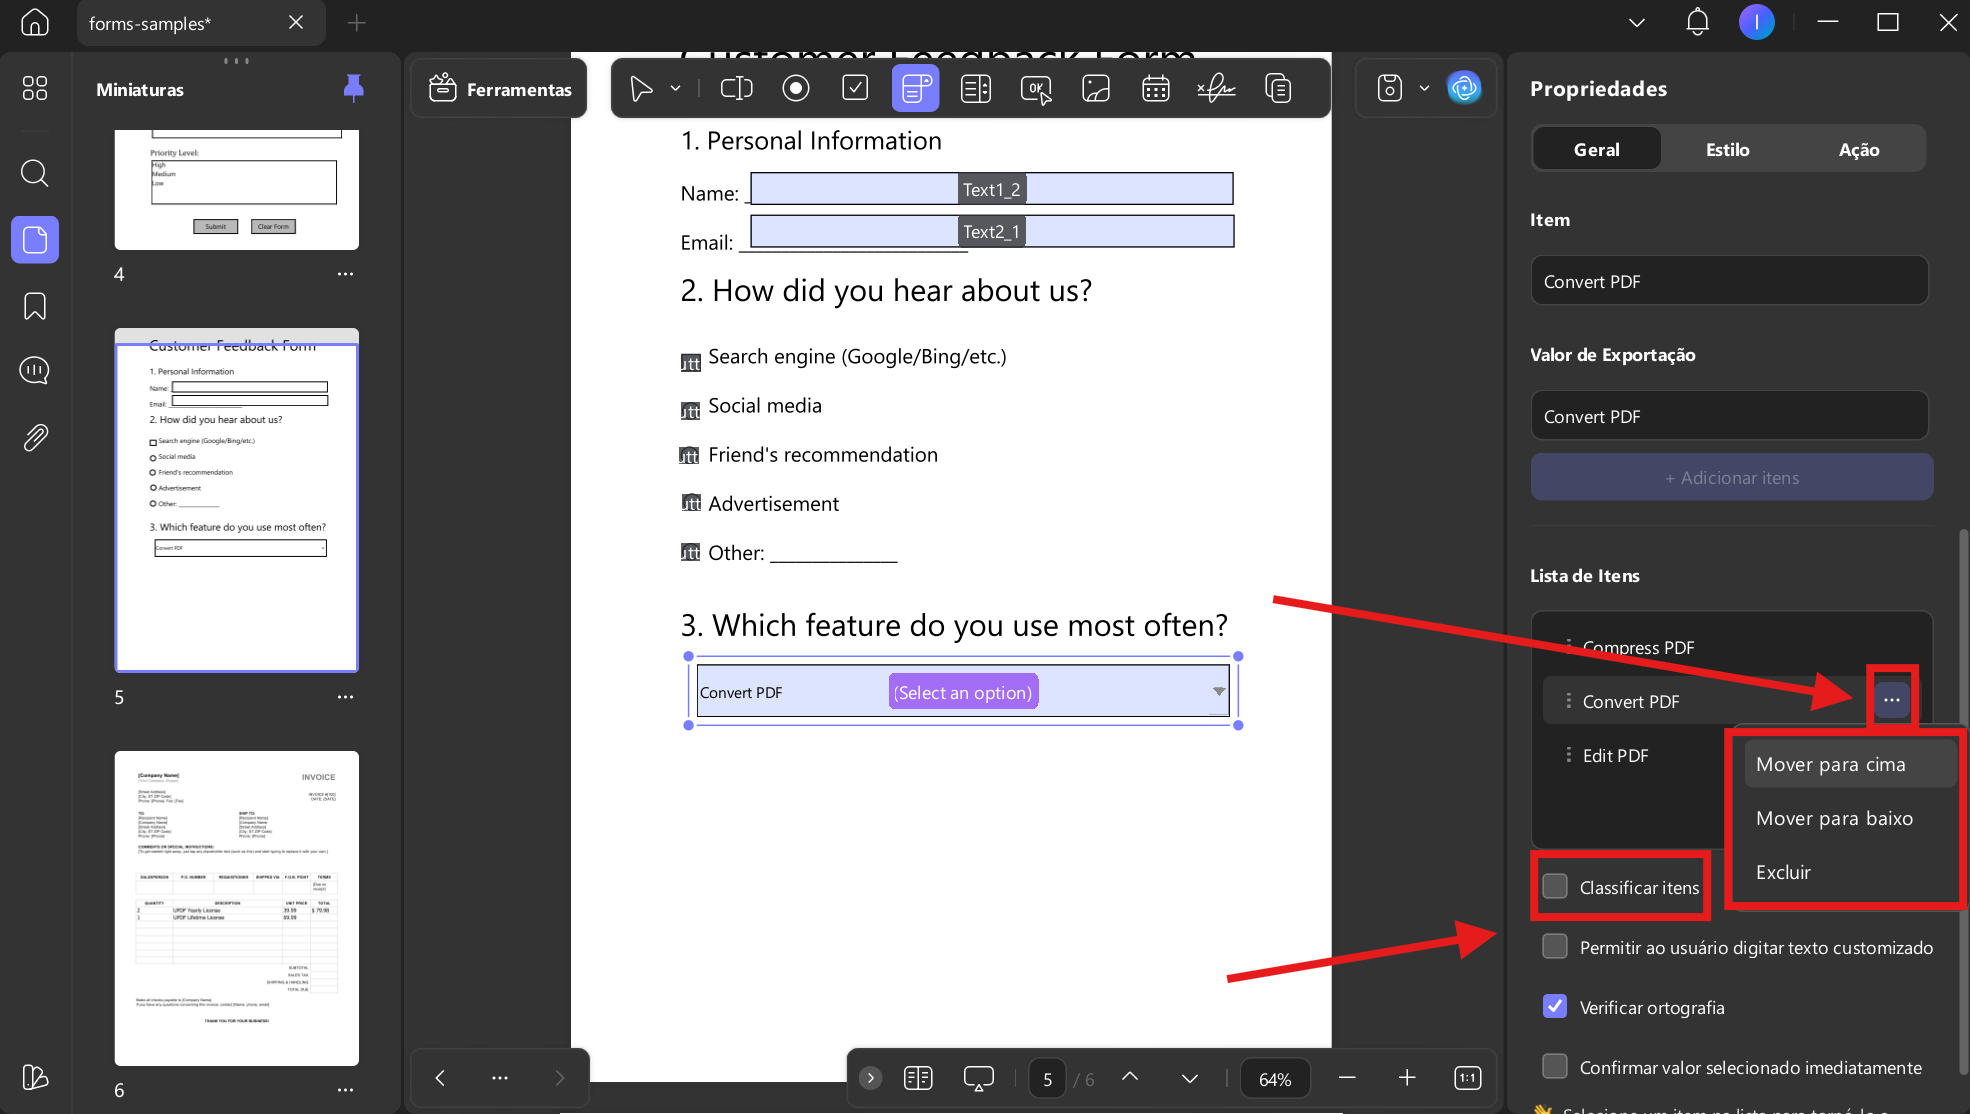This screenshot has height=1114, width=1970.
Task: Select the signature field tool
Action: pos(1216,89)
